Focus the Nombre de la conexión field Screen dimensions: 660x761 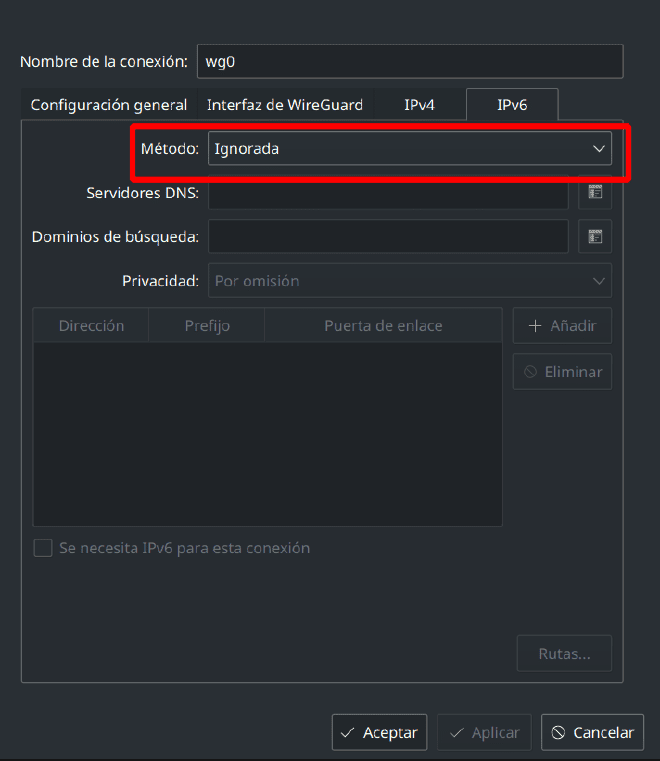click(410, 61)
